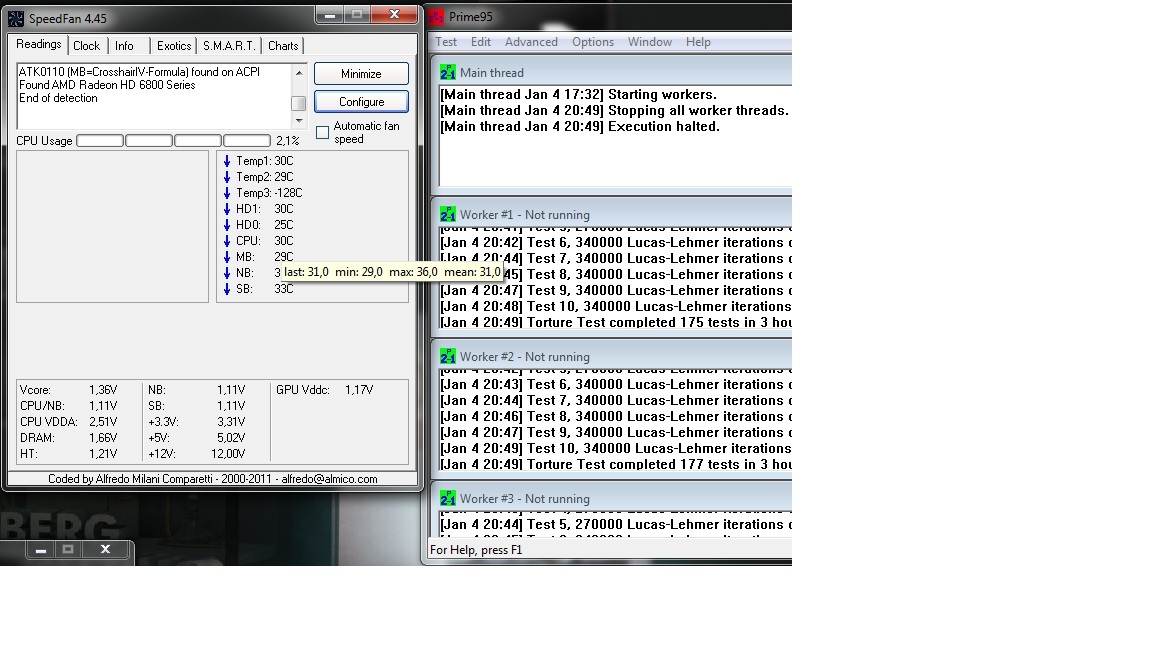Click Worker #1 'Torture Test completed 175 tests' line

coord(616,322)
